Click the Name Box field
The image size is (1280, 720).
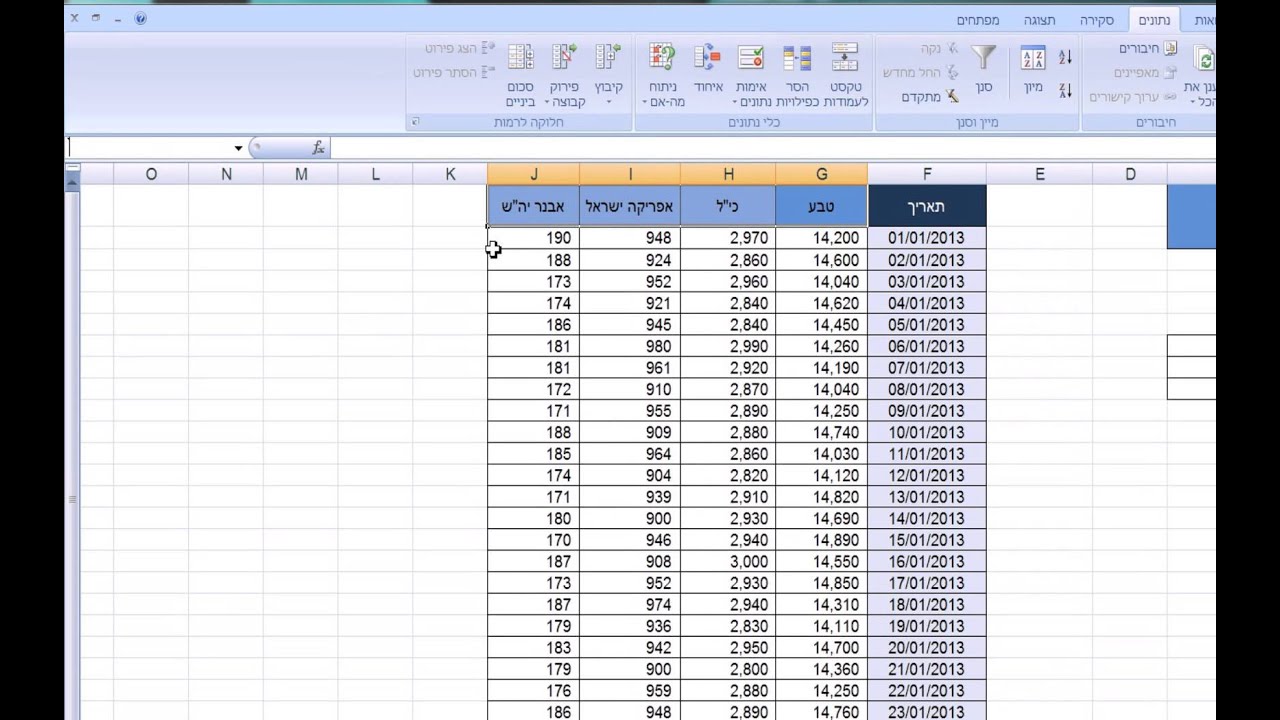pos(148,148)
